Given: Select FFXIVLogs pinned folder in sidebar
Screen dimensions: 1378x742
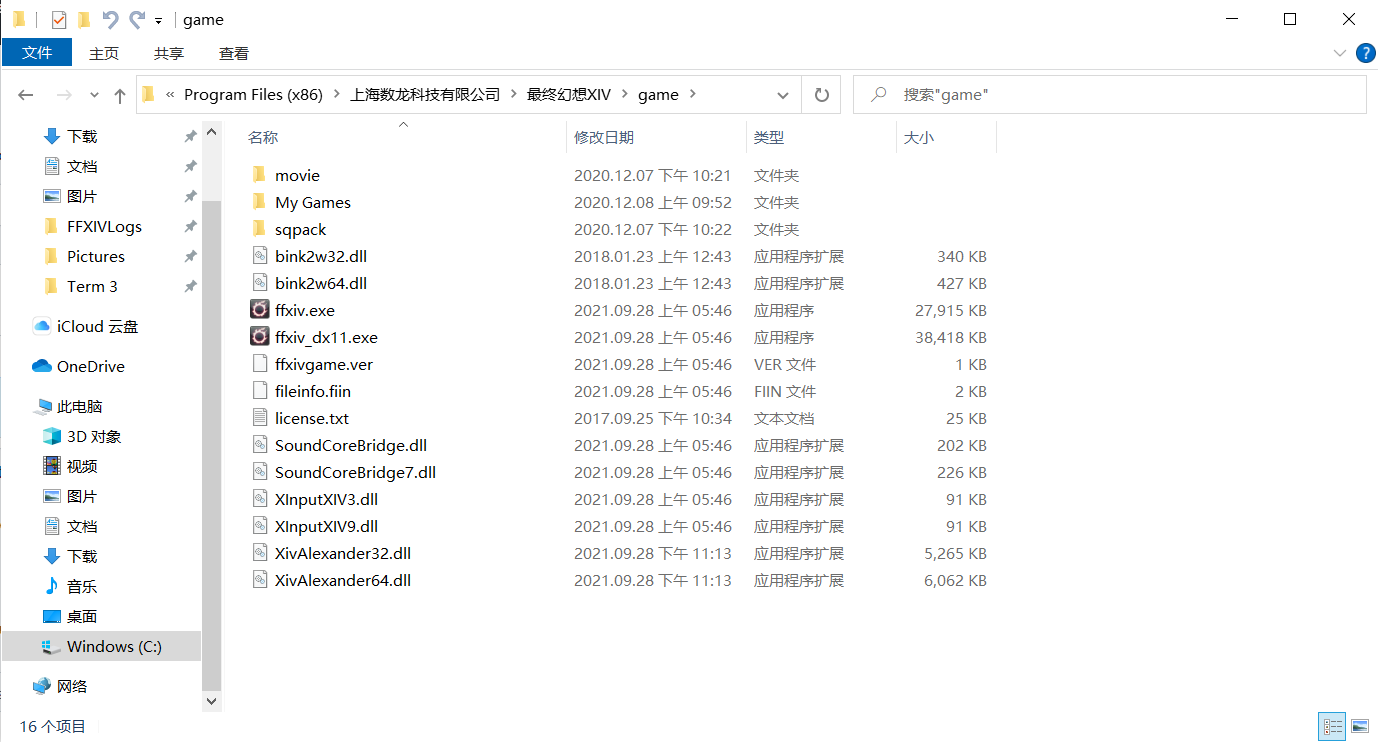Looking at the screenshot, I should (x=104, y=226).
